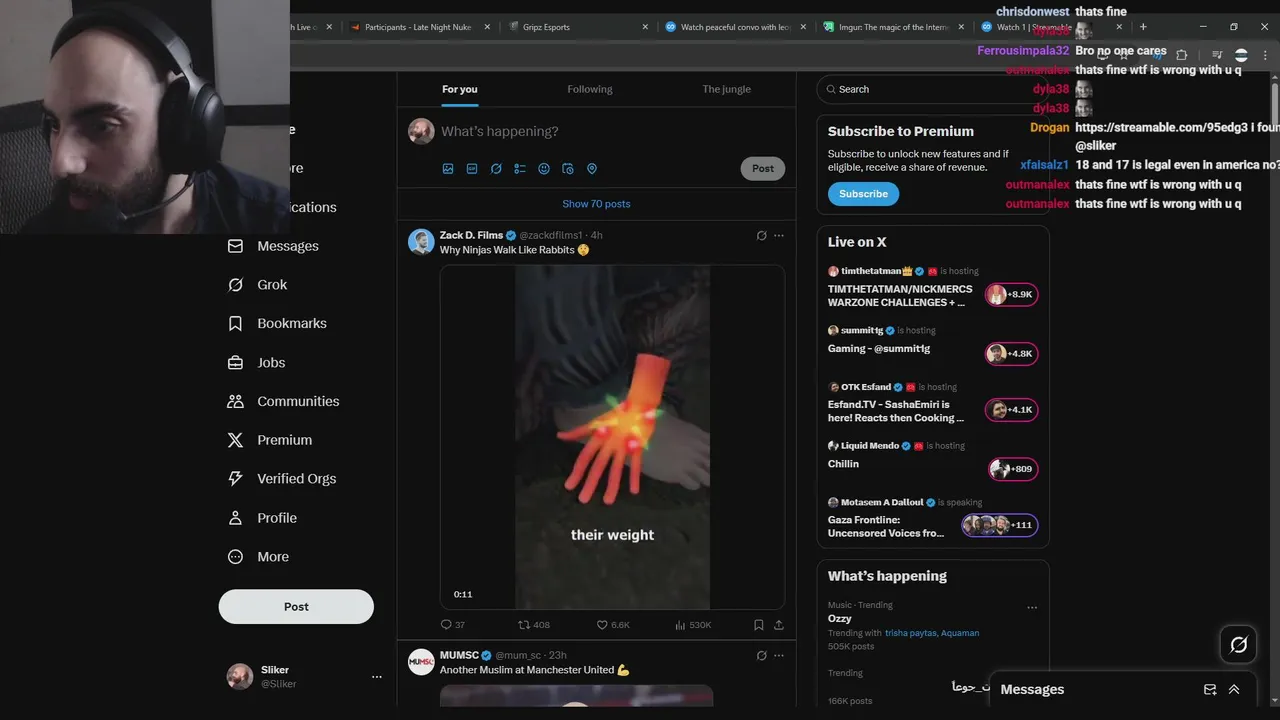The height and width of the screenshot is (720, 1280).
Task: Switch to Participants - Late Night Nuke tab
Action: click(x=420, y=27)
